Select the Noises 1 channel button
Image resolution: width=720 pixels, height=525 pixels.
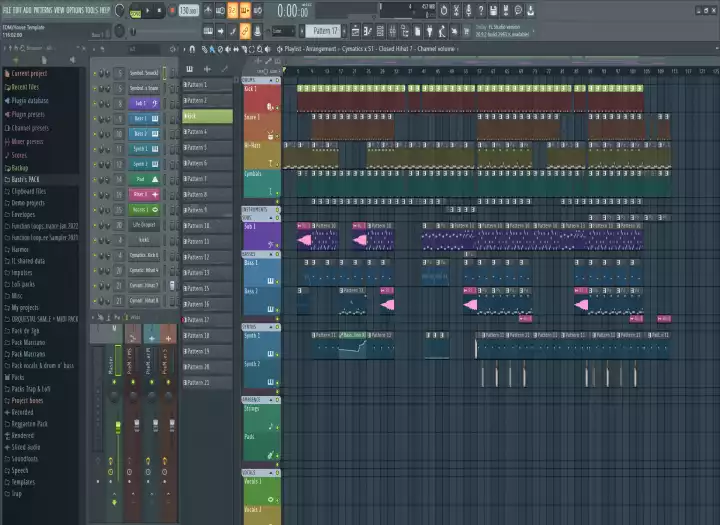(x=144, y=210)
